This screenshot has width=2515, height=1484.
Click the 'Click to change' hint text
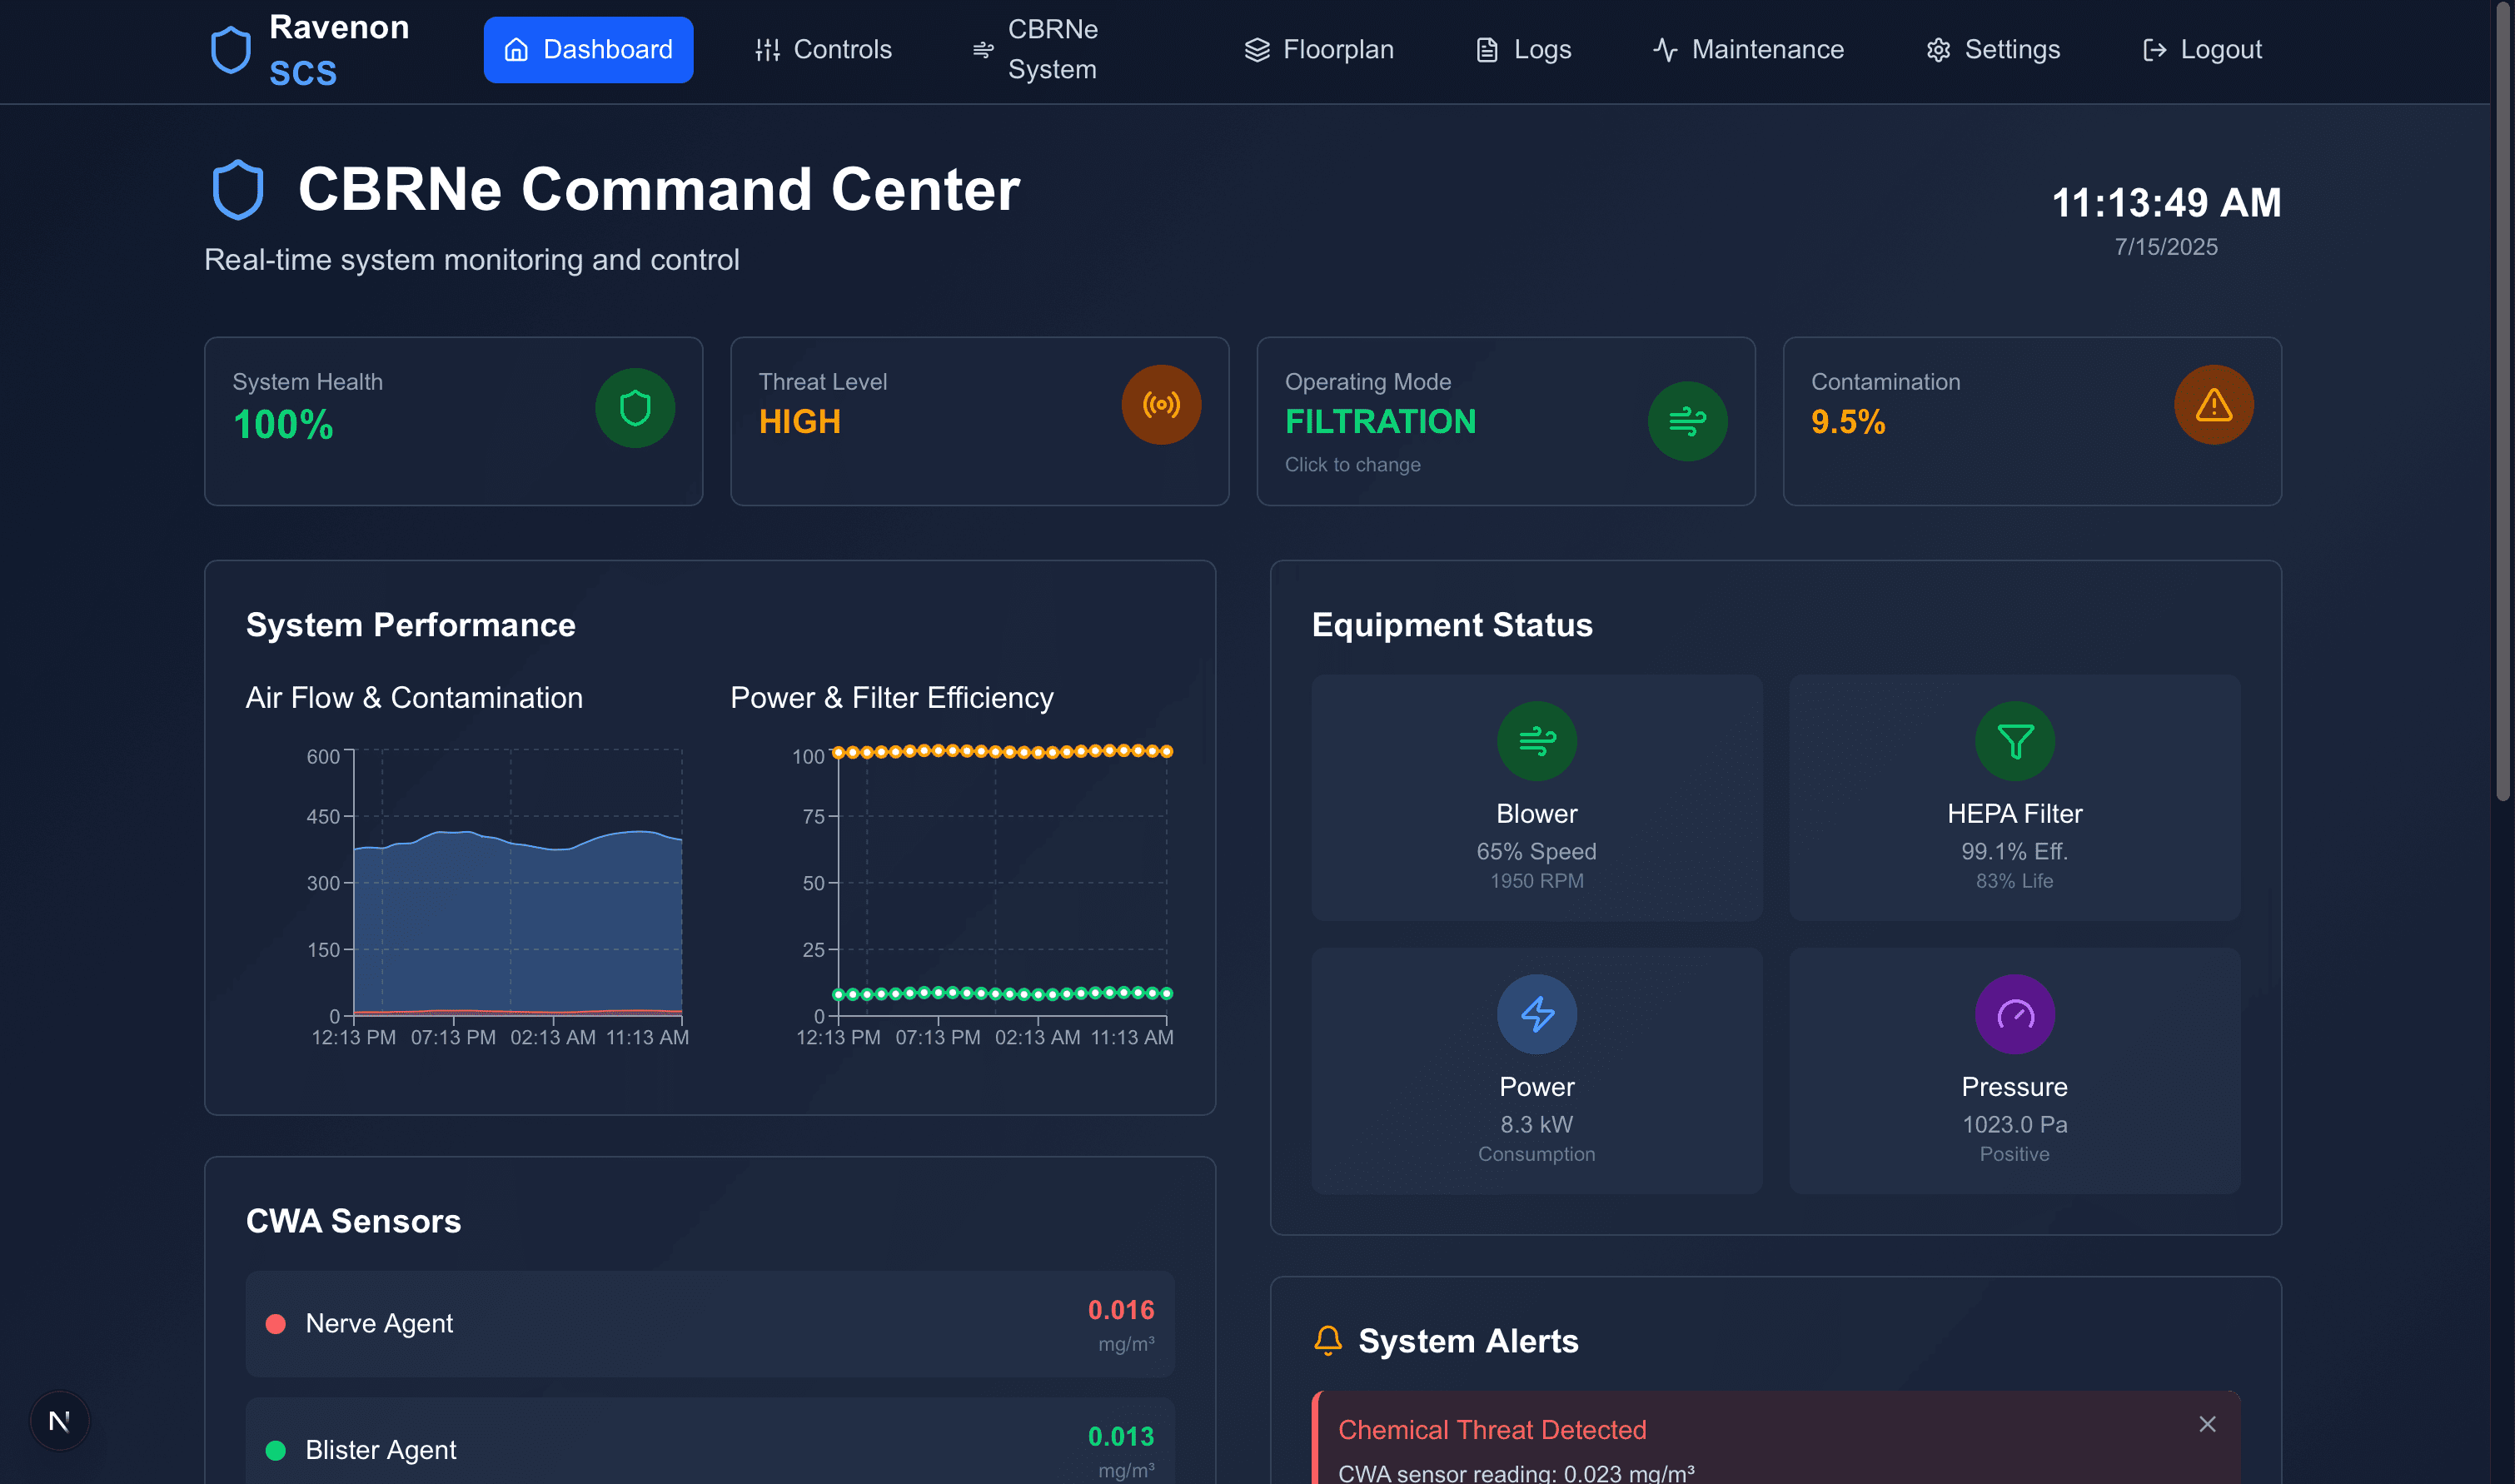[x=1352, y=465]
